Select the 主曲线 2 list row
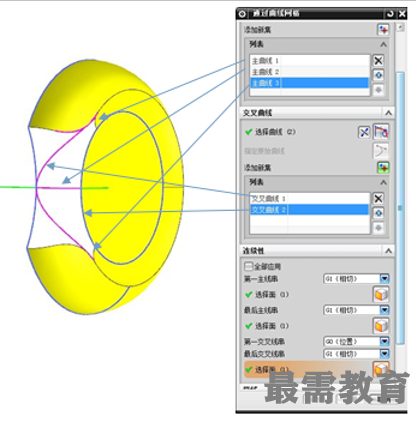 tap(309, 72)
